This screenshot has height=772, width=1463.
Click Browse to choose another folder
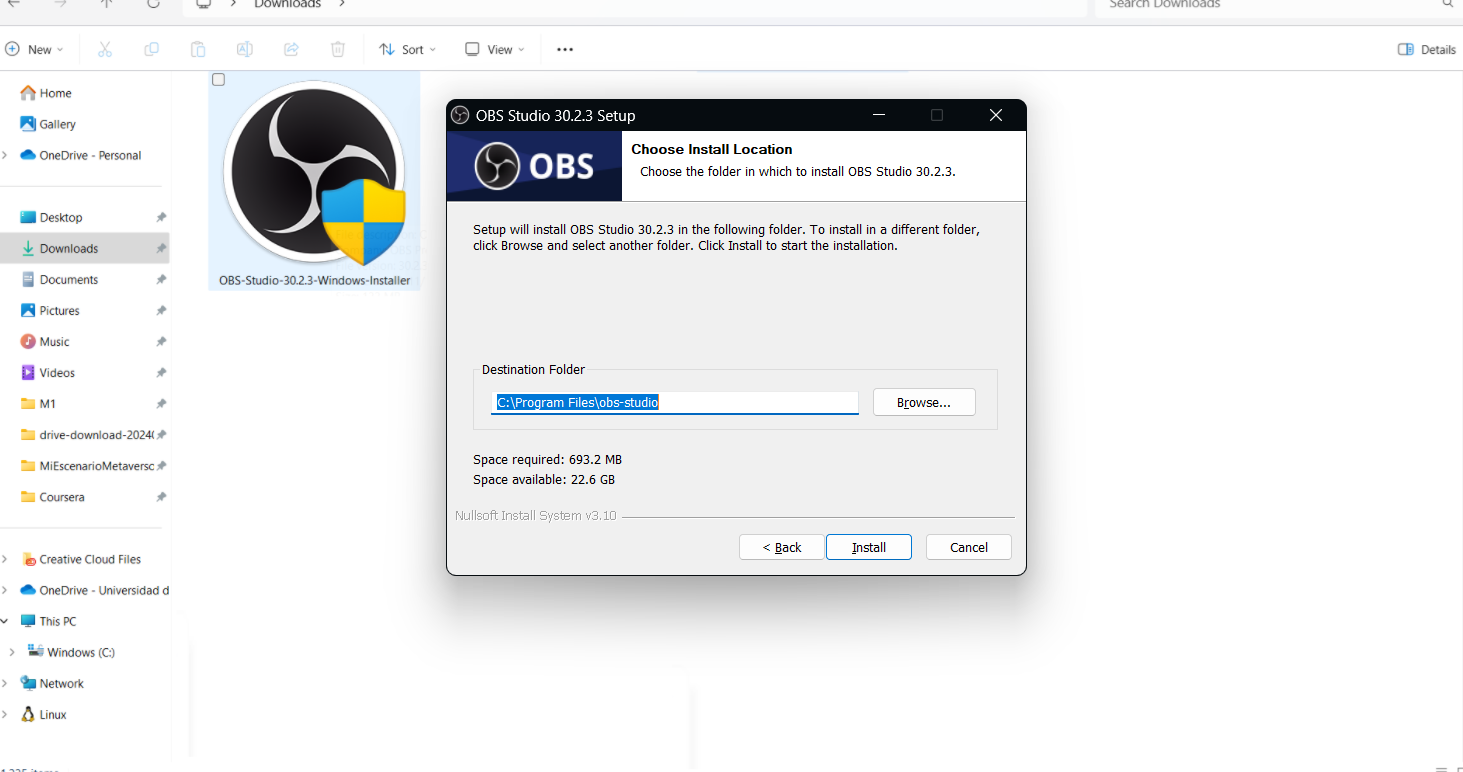tap(924, 402)
